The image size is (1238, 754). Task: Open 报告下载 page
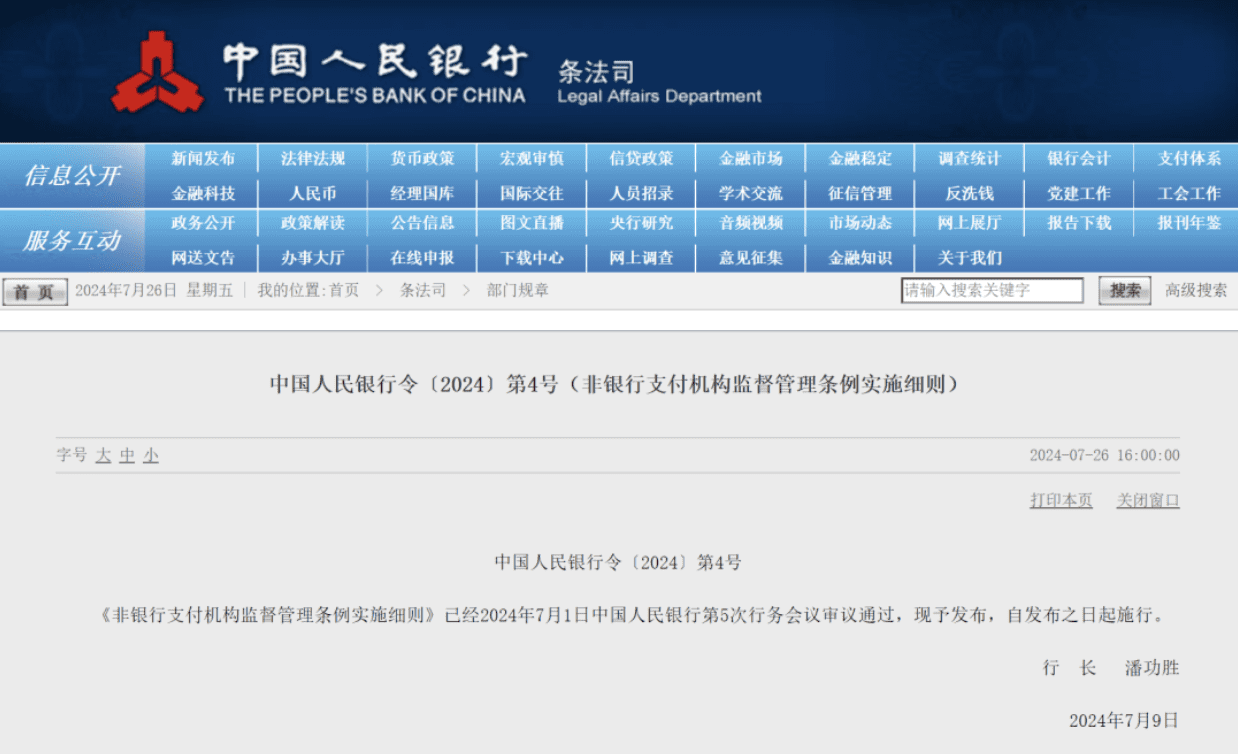pos(1079,223)
